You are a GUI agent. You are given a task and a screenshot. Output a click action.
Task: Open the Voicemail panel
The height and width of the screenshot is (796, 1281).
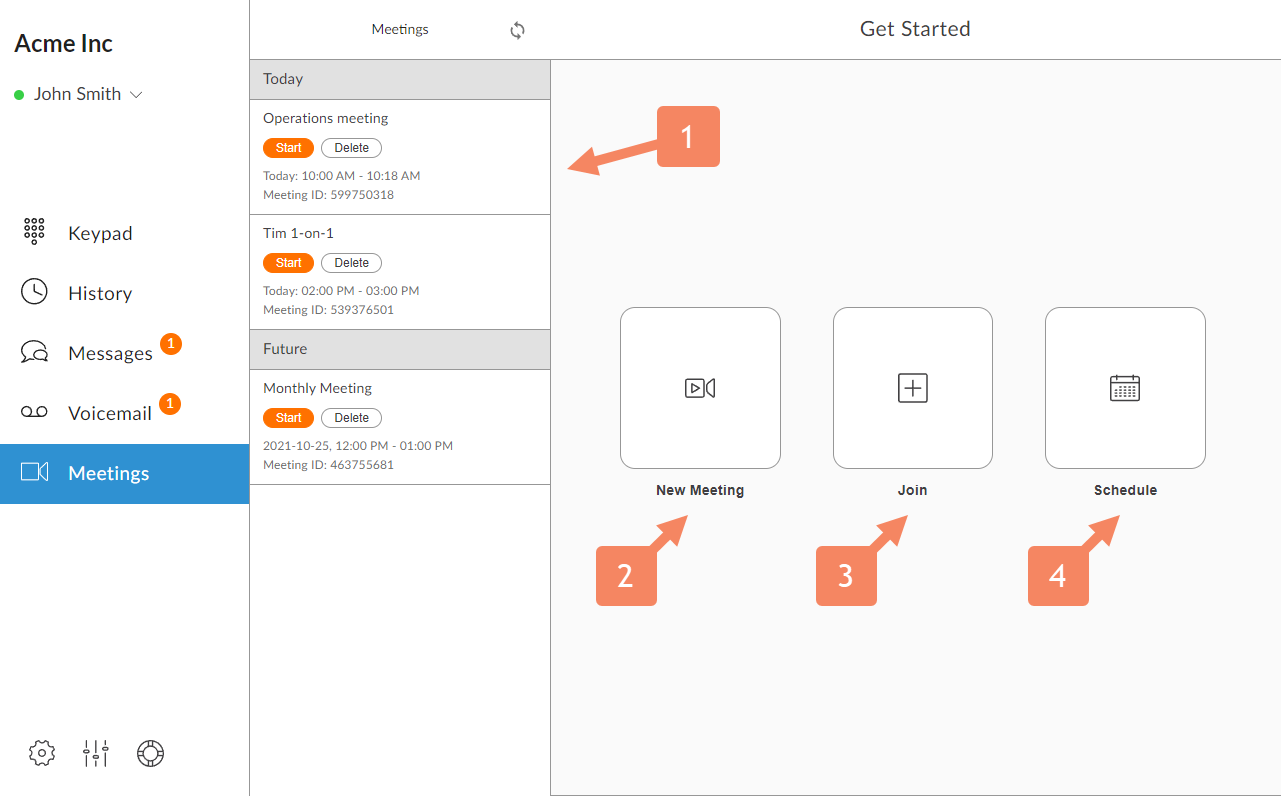(x=108, y=412)
